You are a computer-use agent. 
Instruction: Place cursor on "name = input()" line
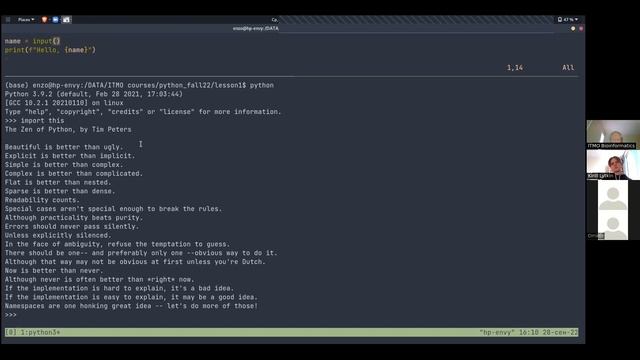point(32,41)
